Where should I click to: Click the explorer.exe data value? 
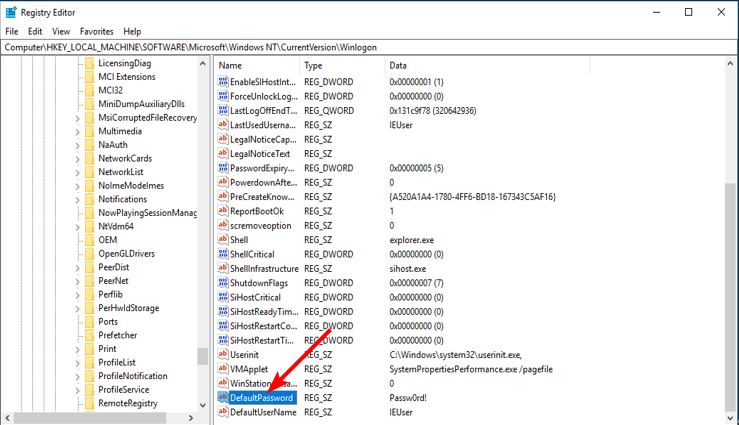click(x=411, y=240)
